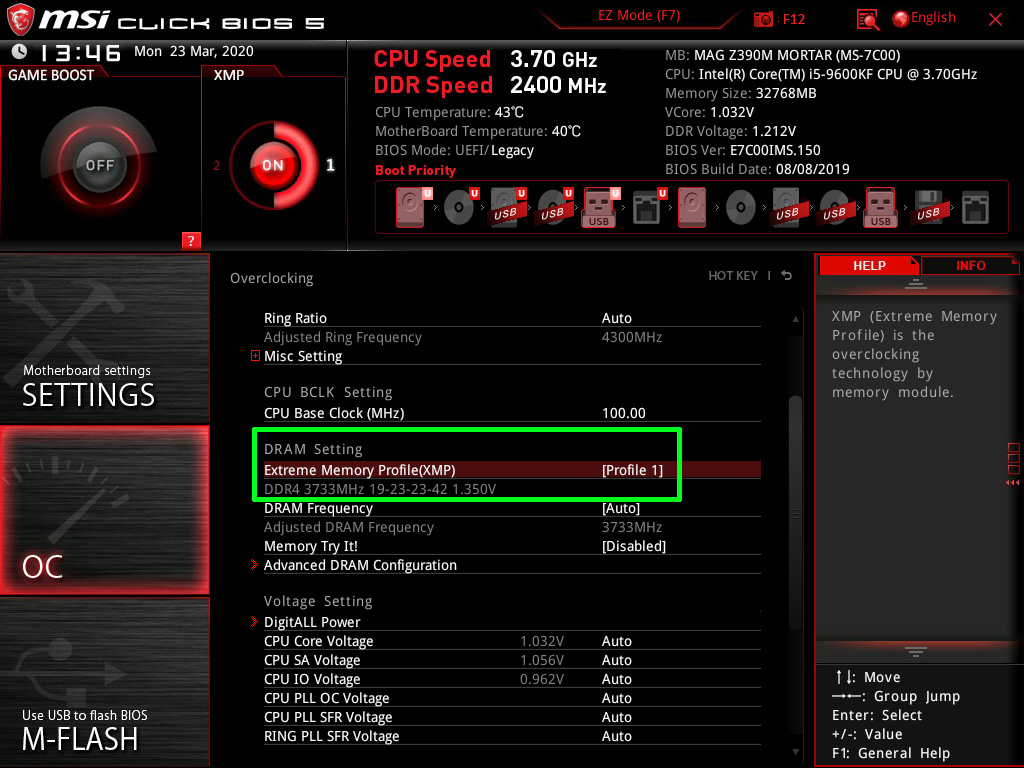
Task: Open Extreme Memory Profile value Profile 1
Action: [x=632, y=470]
